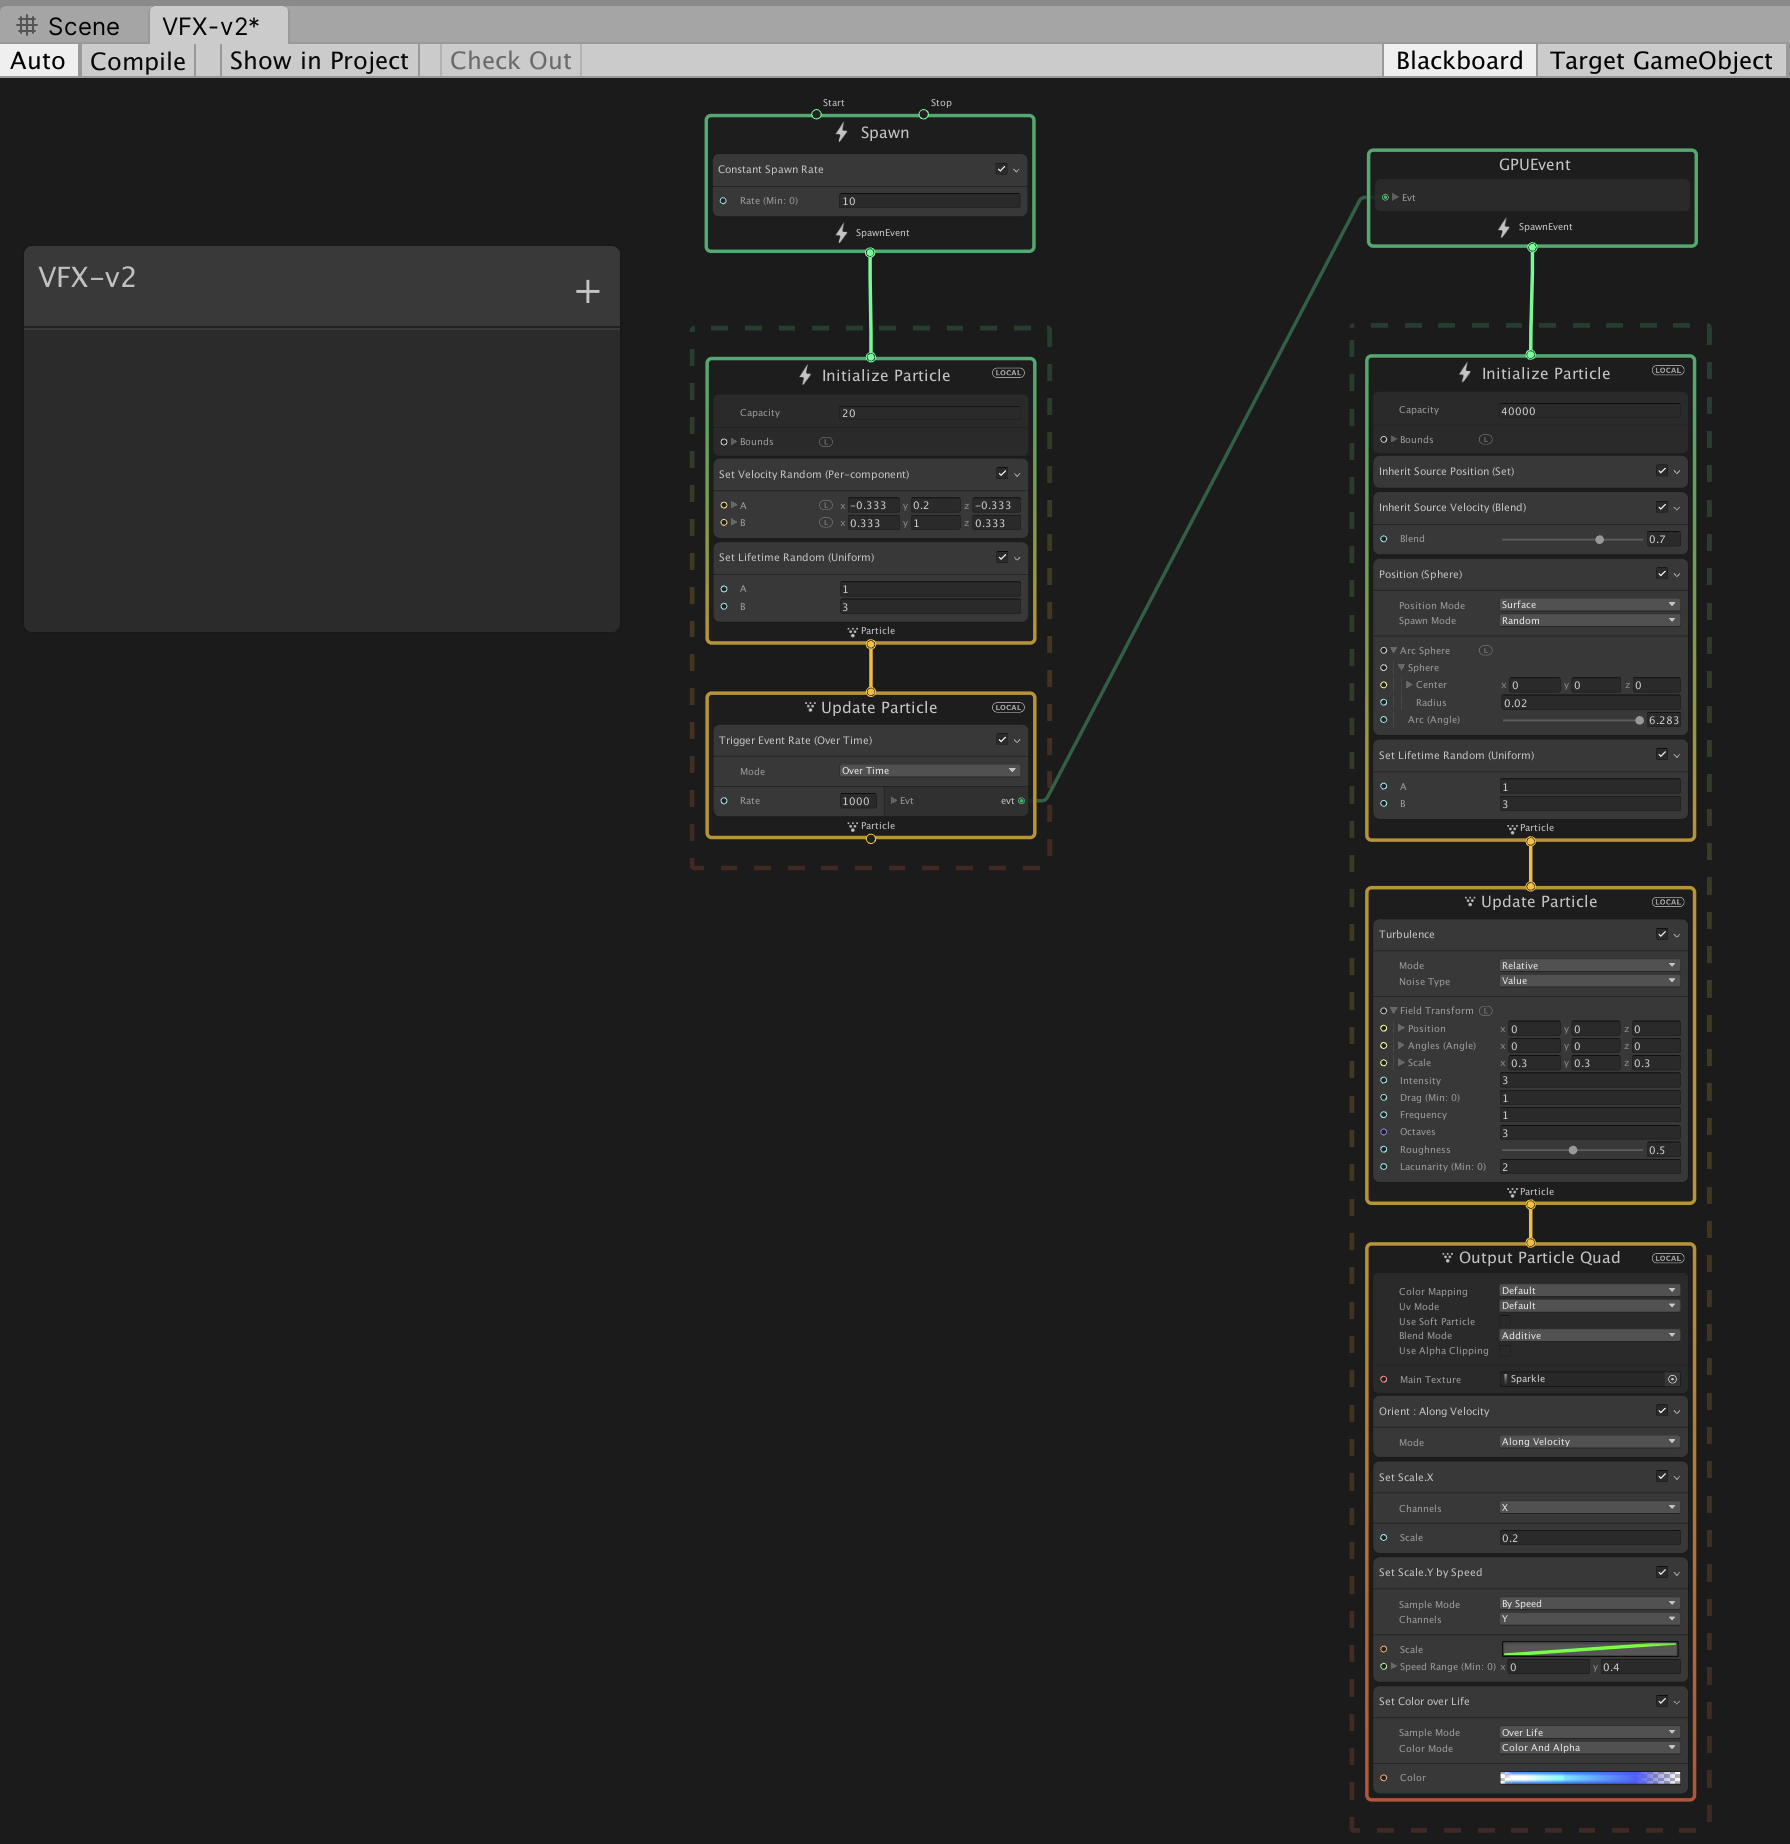The height and width of the screenshot is (1844, 1790).
Task: Click the Capacity field showing 40000
Action: [x=1589, y=411]
